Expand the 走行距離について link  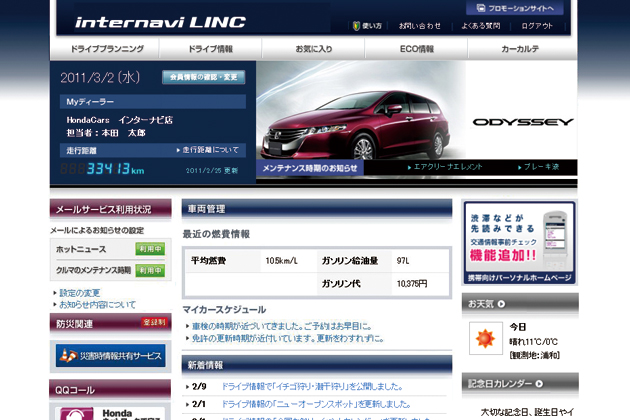coord(208,150)
